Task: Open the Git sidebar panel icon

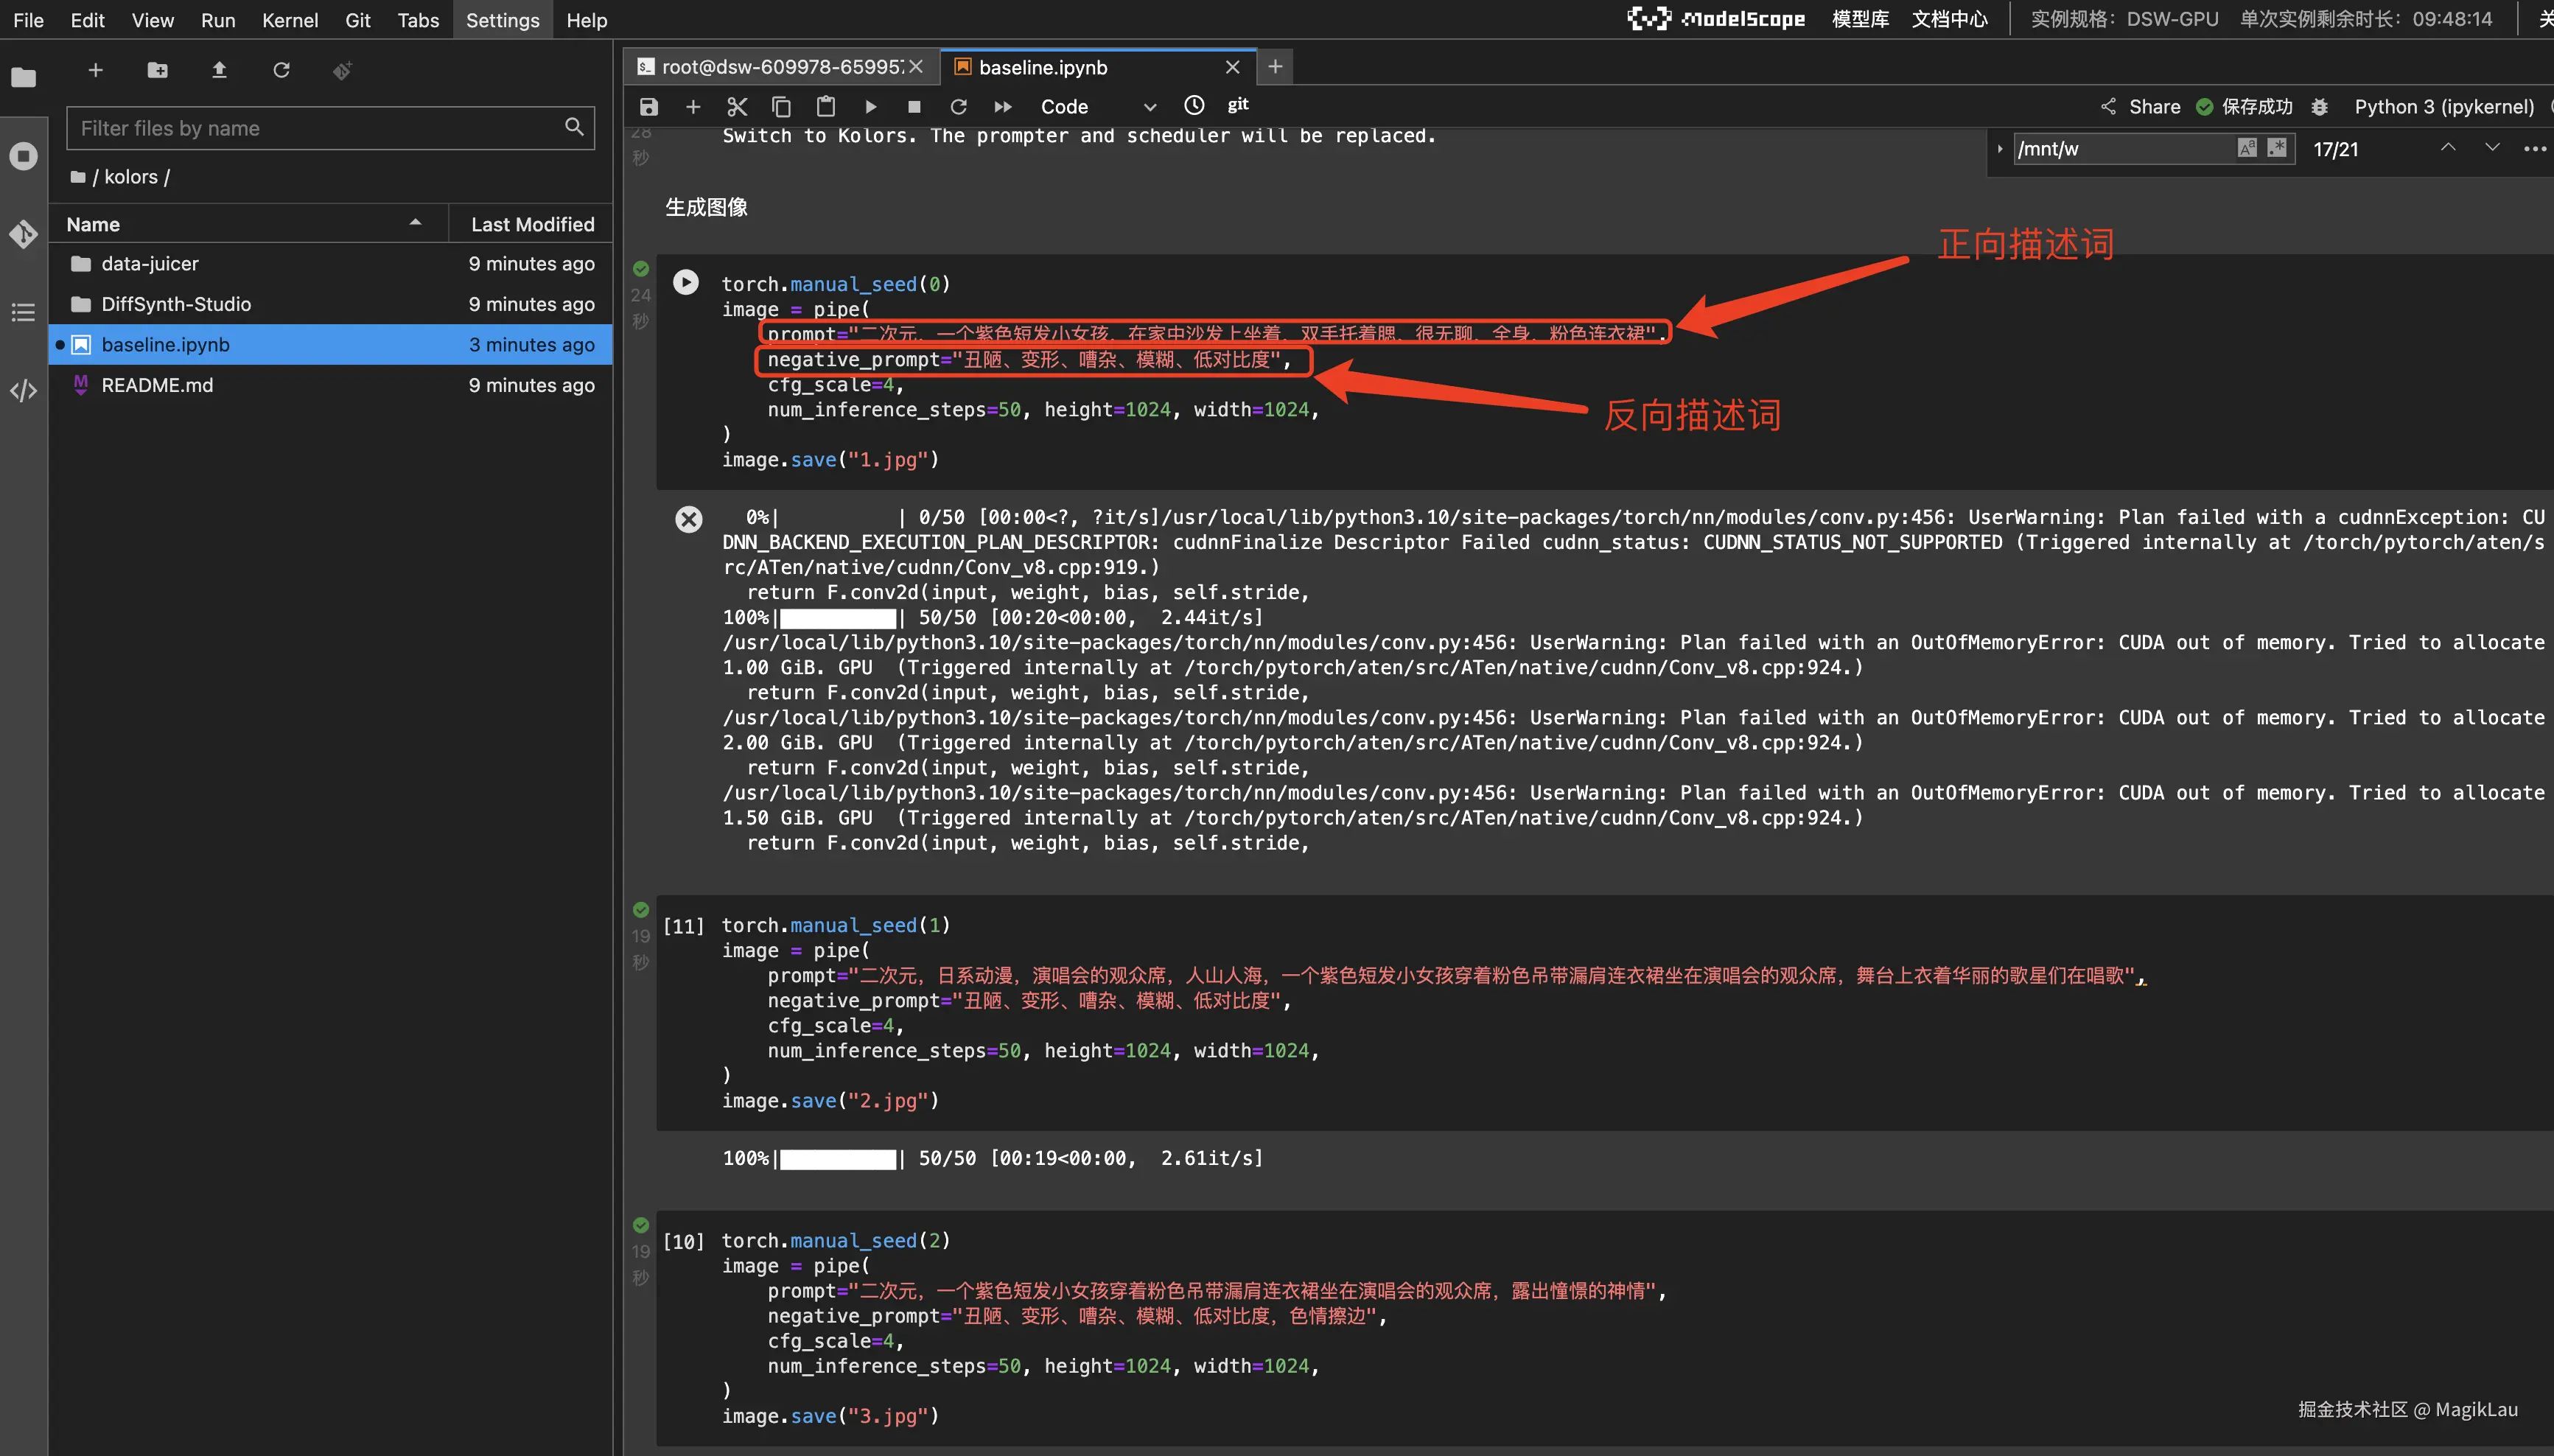Action: coord(23,234)
